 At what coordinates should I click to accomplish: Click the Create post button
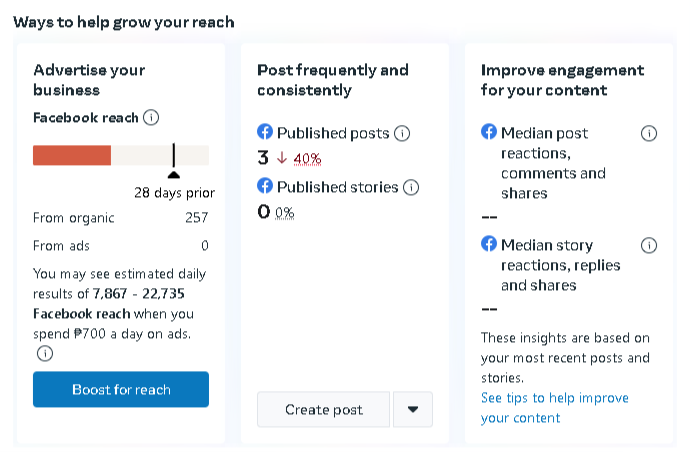coord(323,409)
